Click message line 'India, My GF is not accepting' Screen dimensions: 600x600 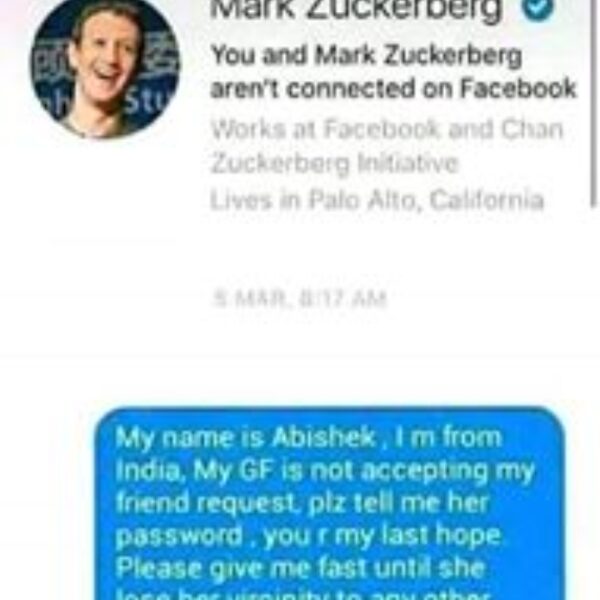(325, 472)
